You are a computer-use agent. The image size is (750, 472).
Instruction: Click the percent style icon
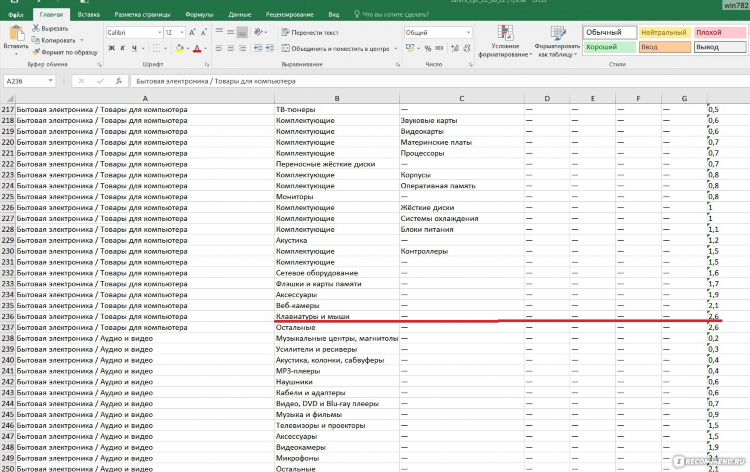pyautogui.click(x=428, y=48)
